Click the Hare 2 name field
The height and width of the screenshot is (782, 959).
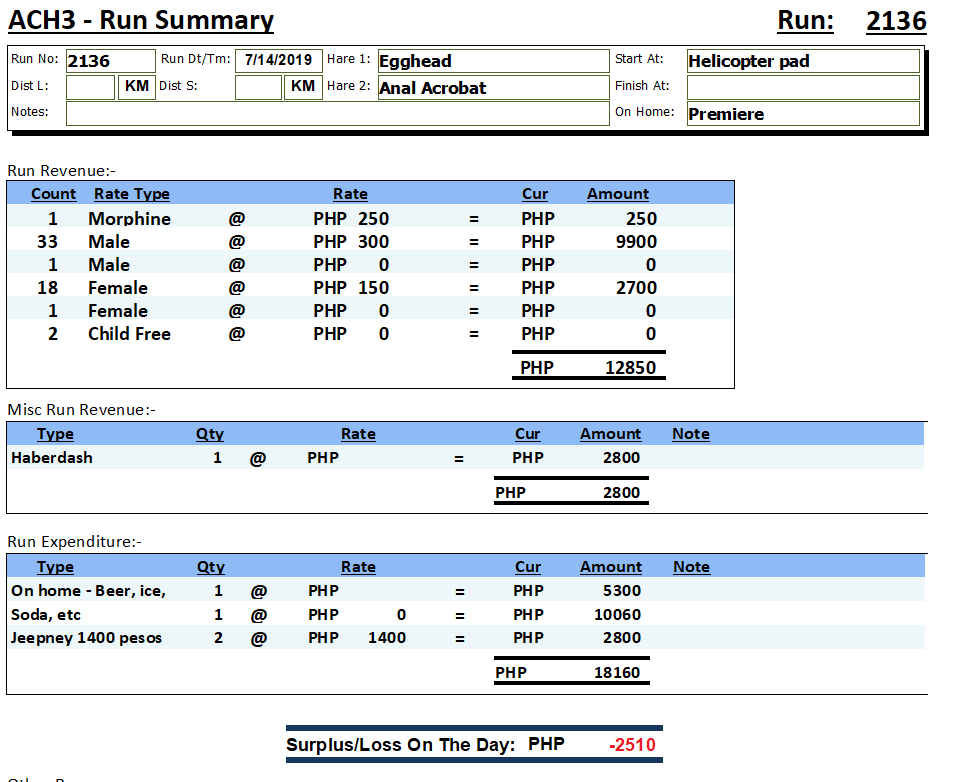(x=492, y=88)
